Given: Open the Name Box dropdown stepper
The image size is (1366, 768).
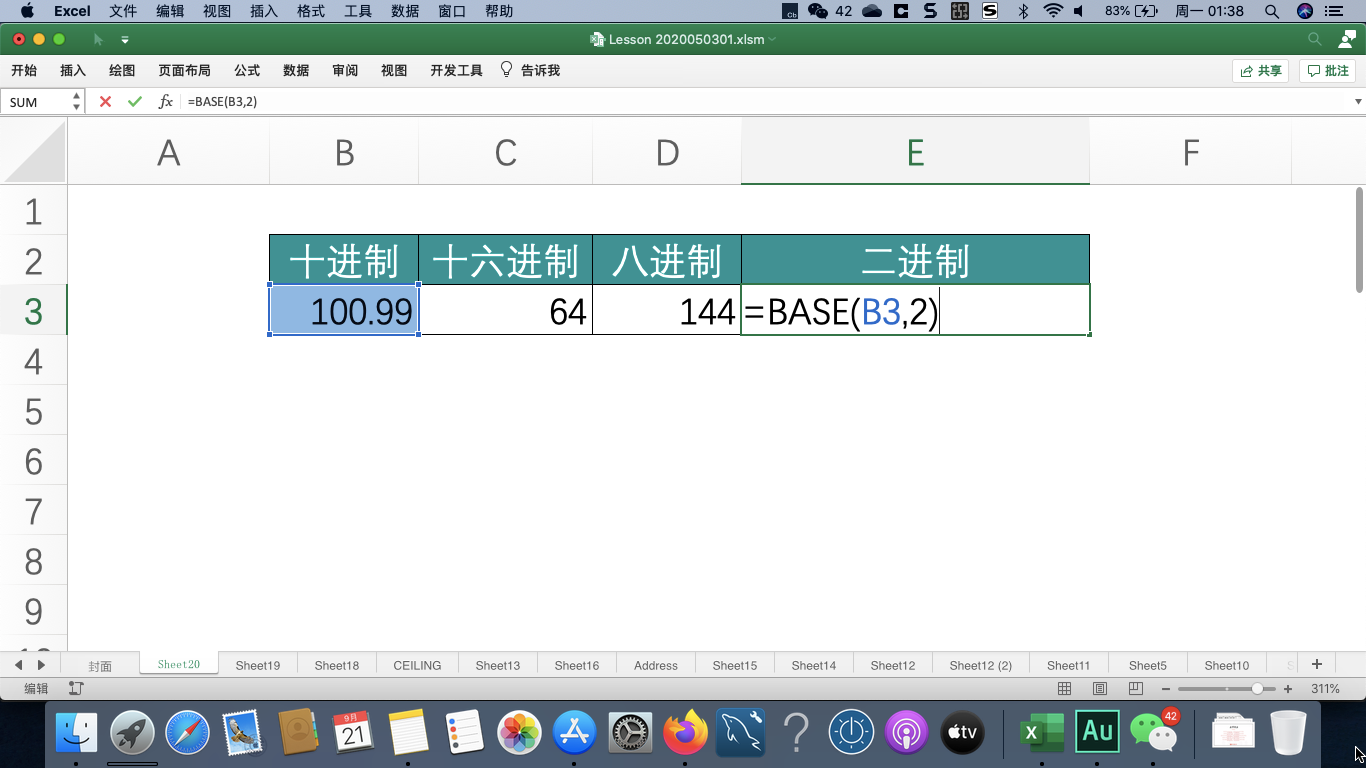Looking at the screenshot, I should tap(76, 102).
